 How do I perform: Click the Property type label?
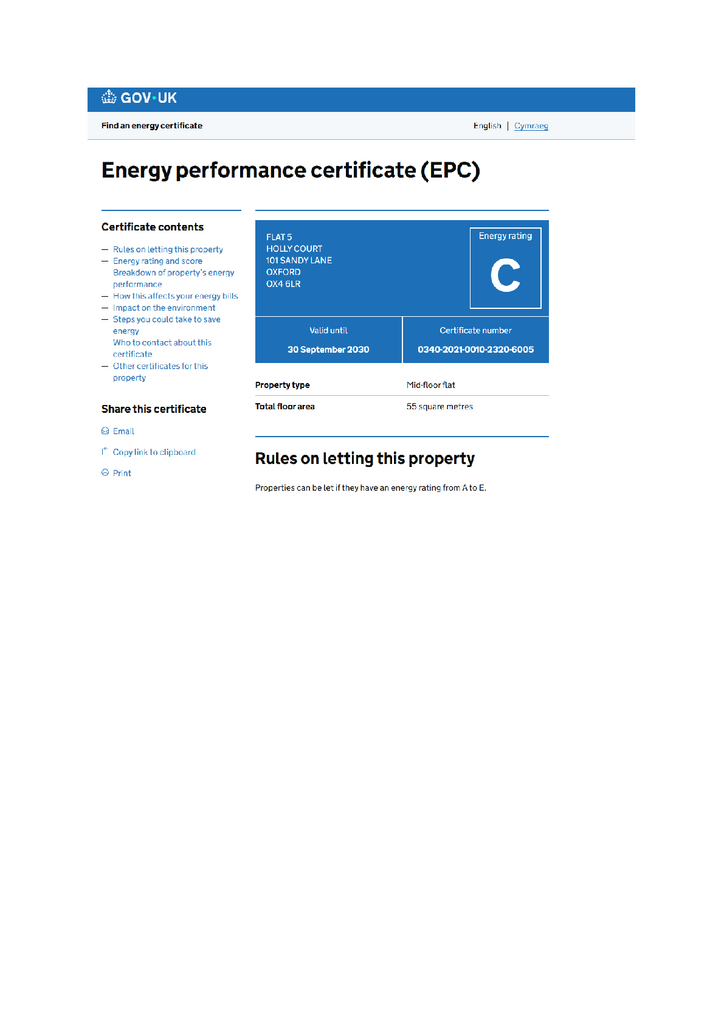click(x=282, y=385)
